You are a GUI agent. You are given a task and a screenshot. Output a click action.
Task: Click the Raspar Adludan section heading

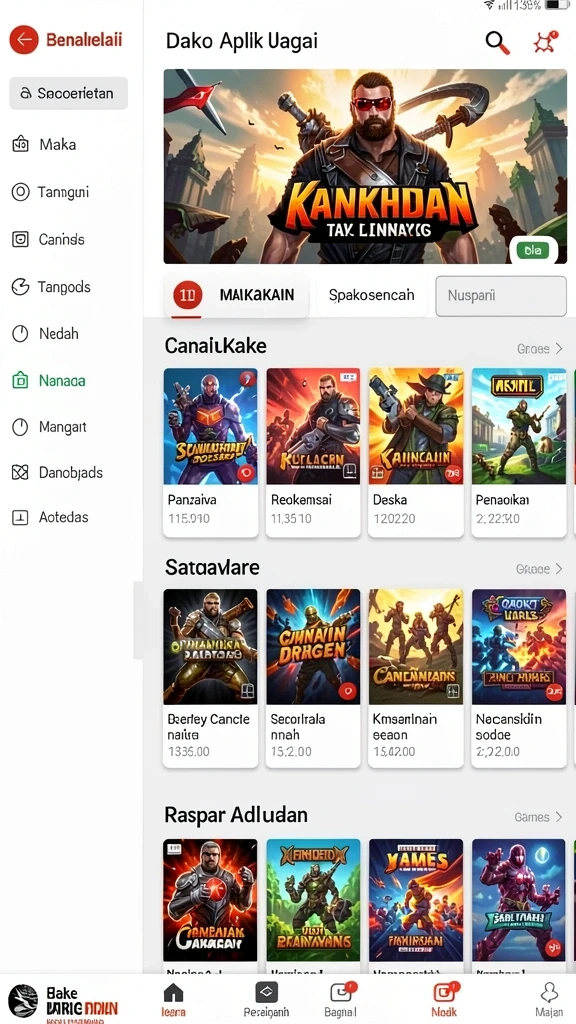tap(236, 815)
